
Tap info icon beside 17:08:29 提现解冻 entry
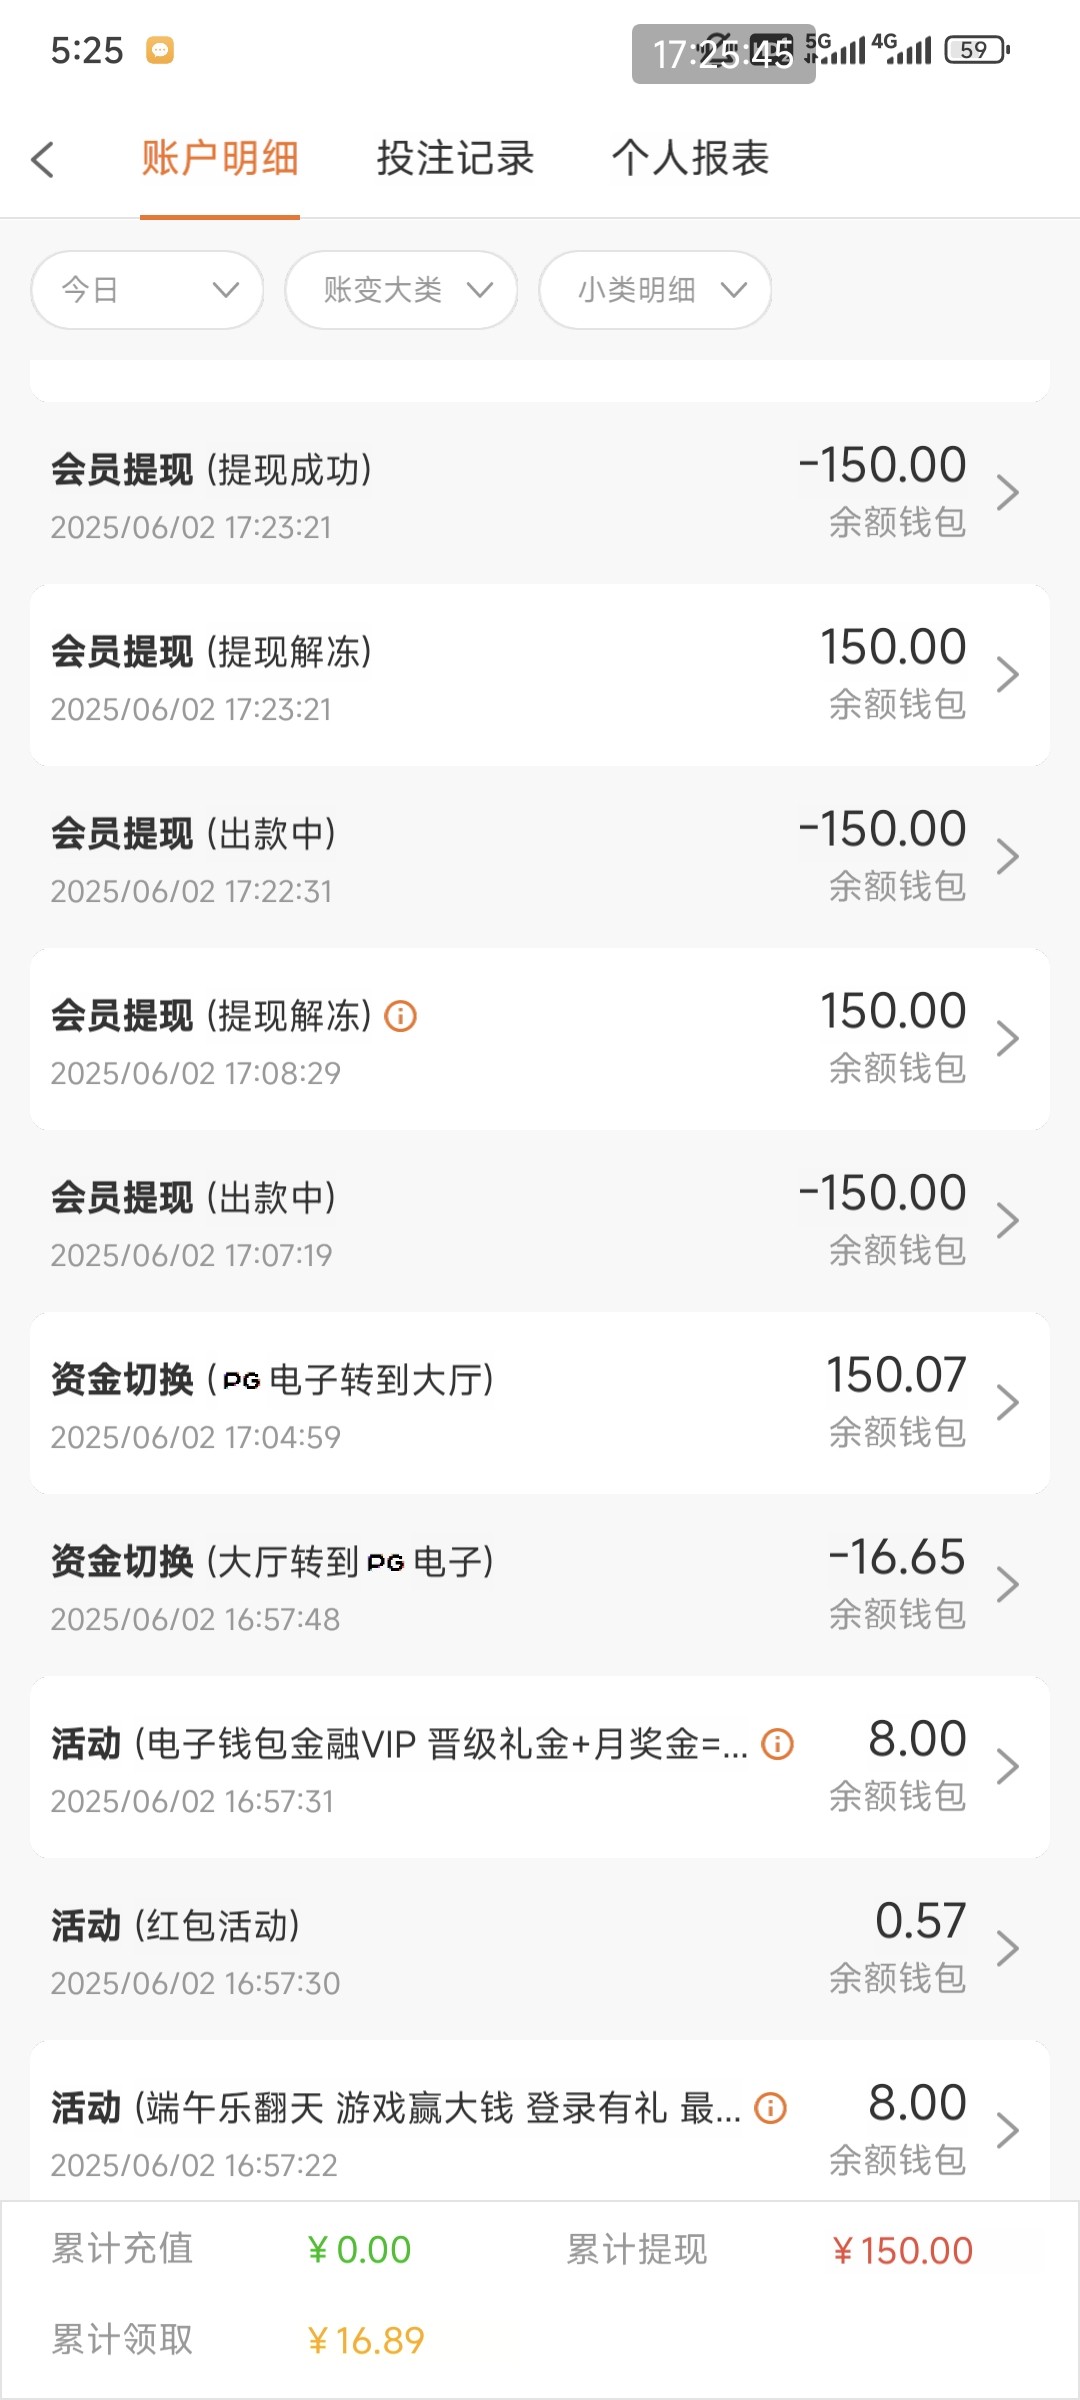click(401, 1016)
